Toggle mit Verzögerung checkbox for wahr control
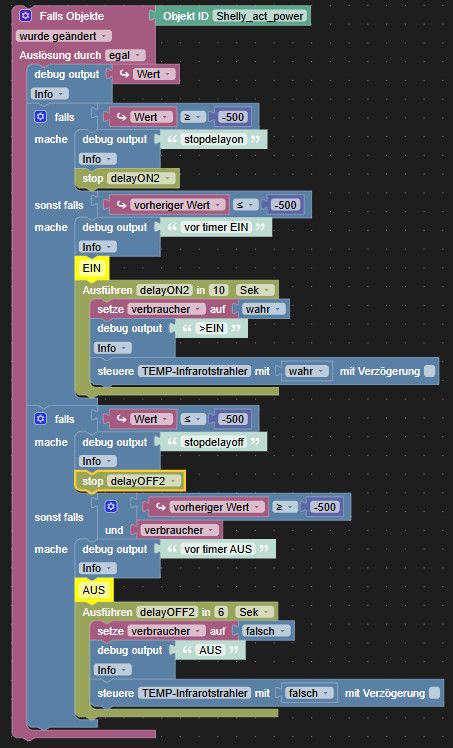Screen dimensions: 453x748 pos(430,371)
